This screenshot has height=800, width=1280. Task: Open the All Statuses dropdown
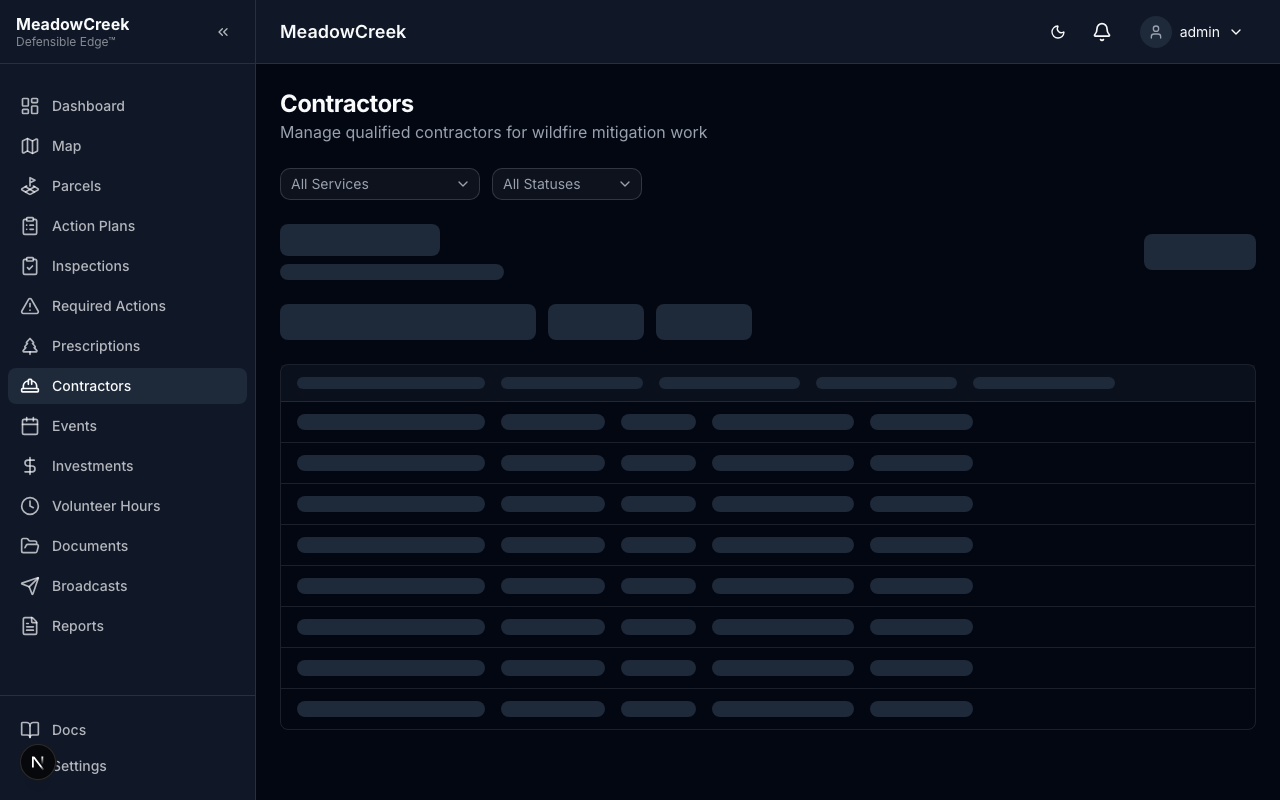(x=567, y=184)
